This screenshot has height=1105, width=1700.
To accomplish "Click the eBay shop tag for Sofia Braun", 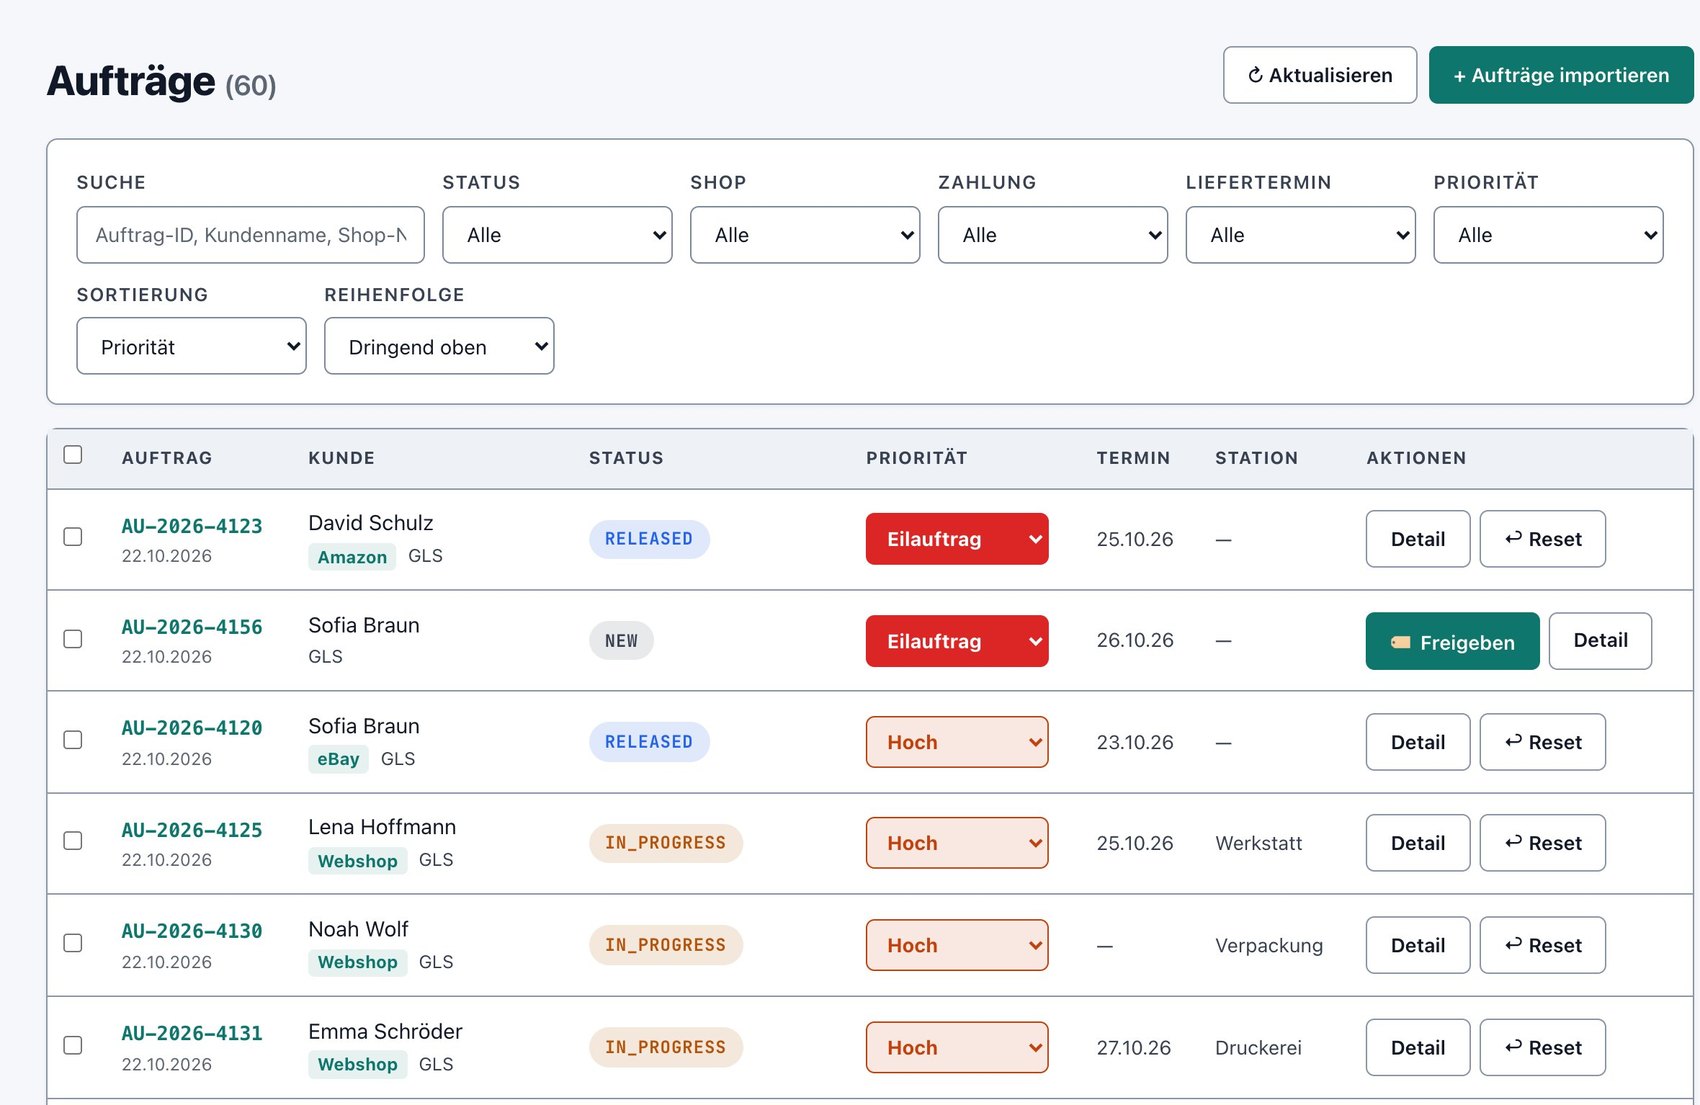I will click(338, 759).
